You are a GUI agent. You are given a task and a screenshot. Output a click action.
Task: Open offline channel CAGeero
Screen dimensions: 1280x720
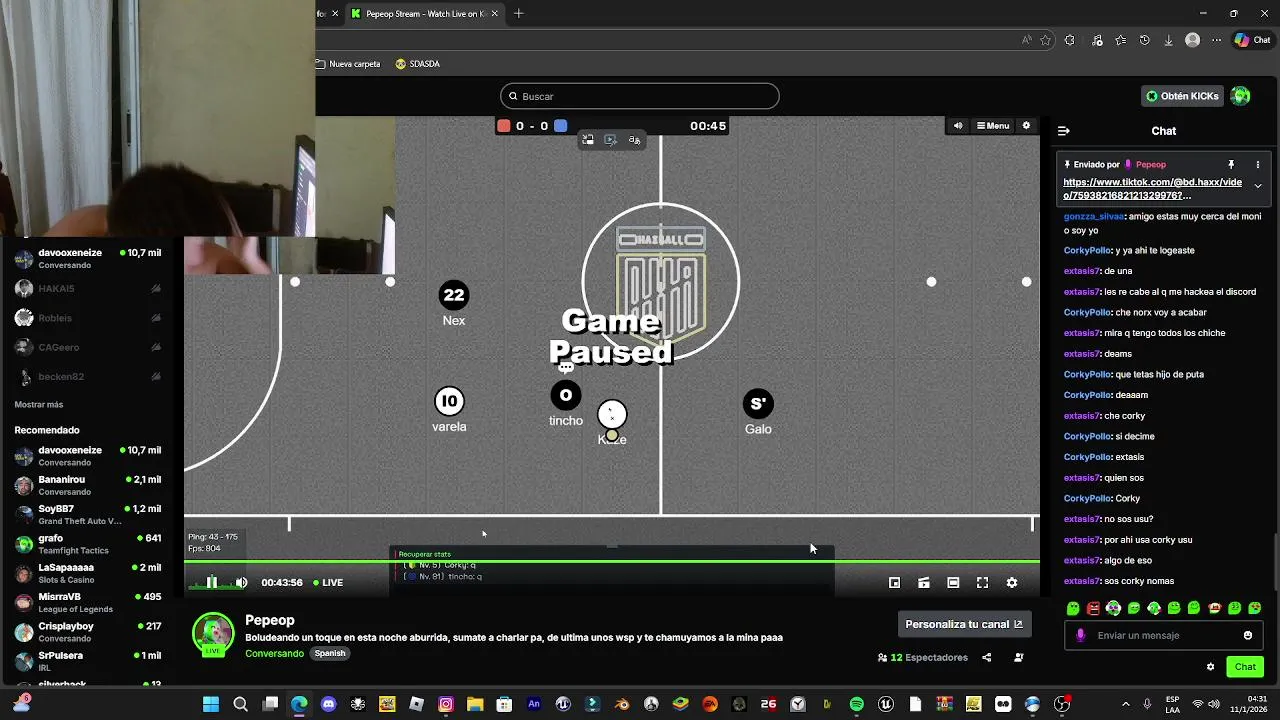pos(88,347)
